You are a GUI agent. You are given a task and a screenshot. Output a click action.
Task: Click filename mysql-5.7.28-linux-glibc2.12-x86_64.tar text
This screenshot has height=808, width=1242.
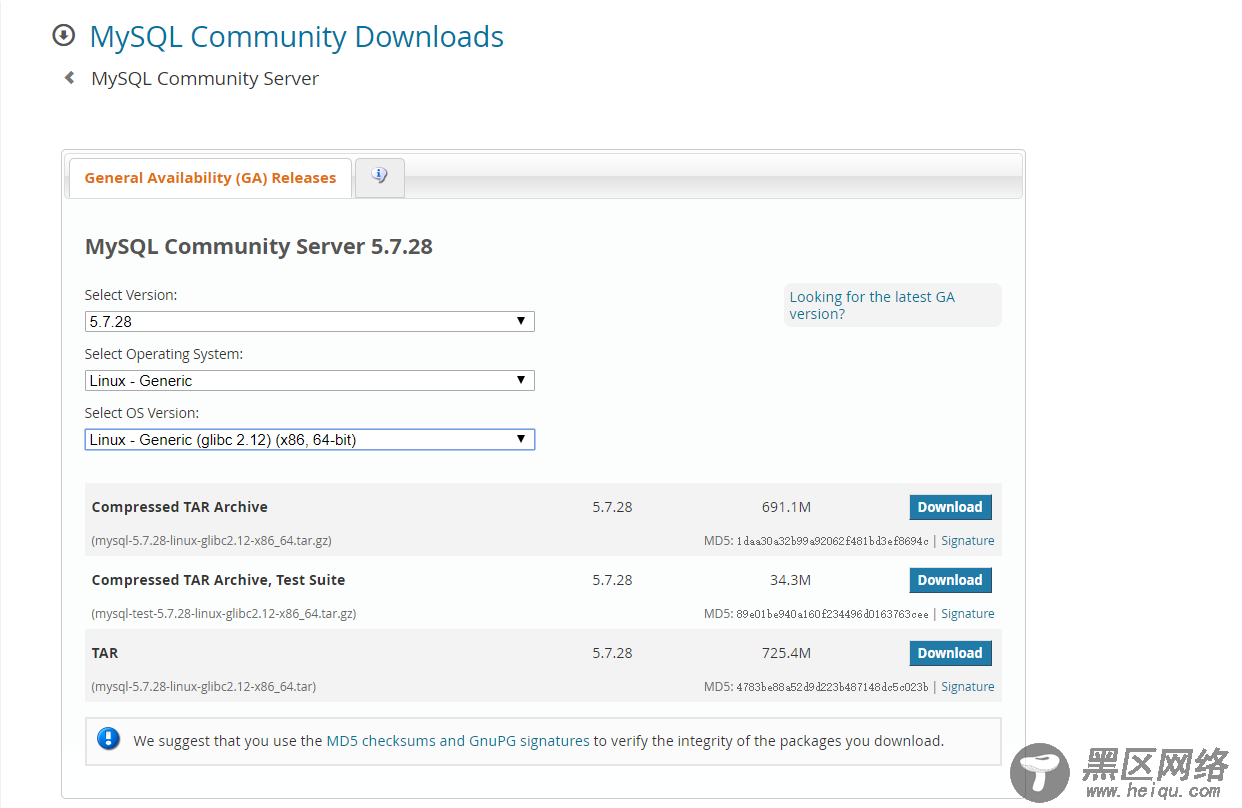204,687
